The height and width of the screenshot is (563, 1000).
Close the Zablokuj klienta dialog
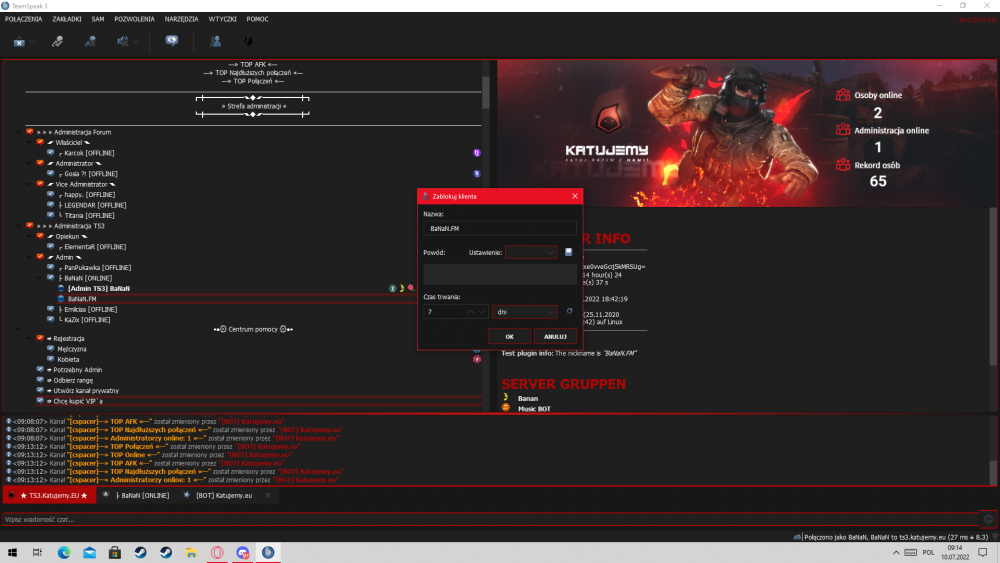click(575, 196)
